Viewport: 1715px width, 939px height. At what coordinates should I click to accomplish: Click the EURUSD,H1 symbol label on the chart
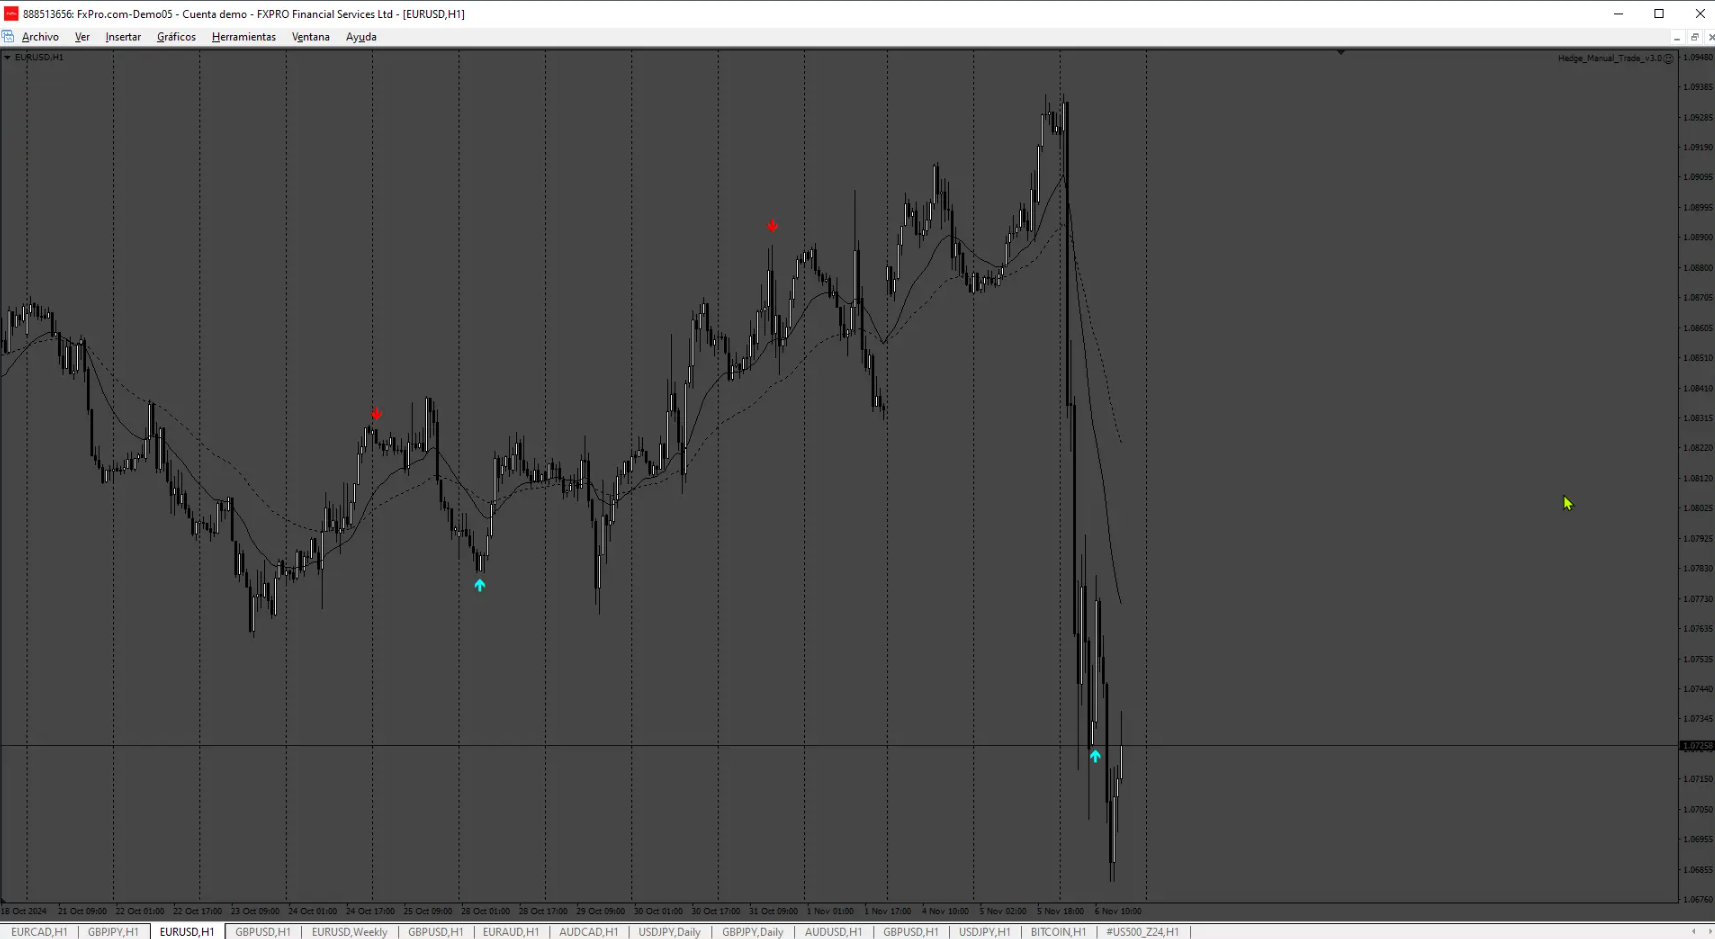pos(39,57)
